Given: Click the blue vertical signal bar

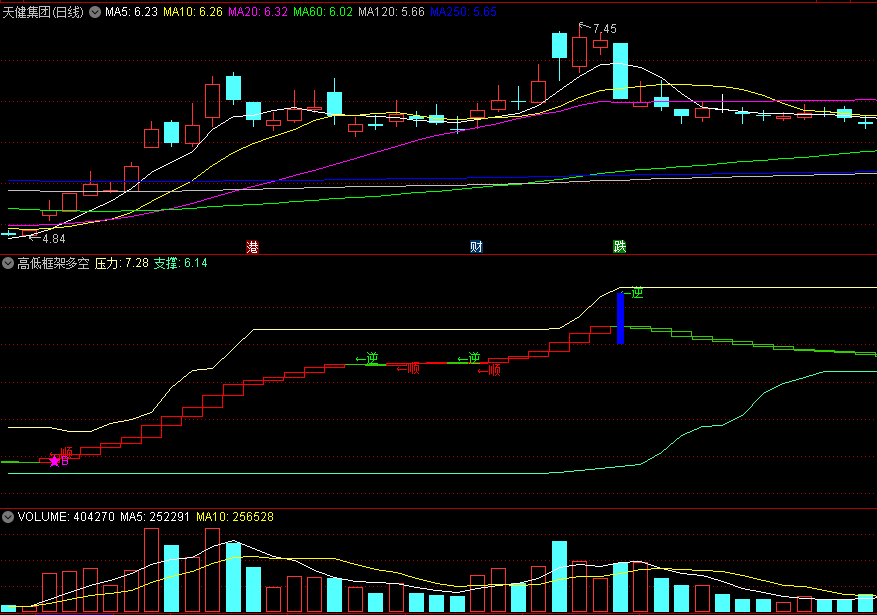Looking at the screenshot, I should click(x=620, y=318).
